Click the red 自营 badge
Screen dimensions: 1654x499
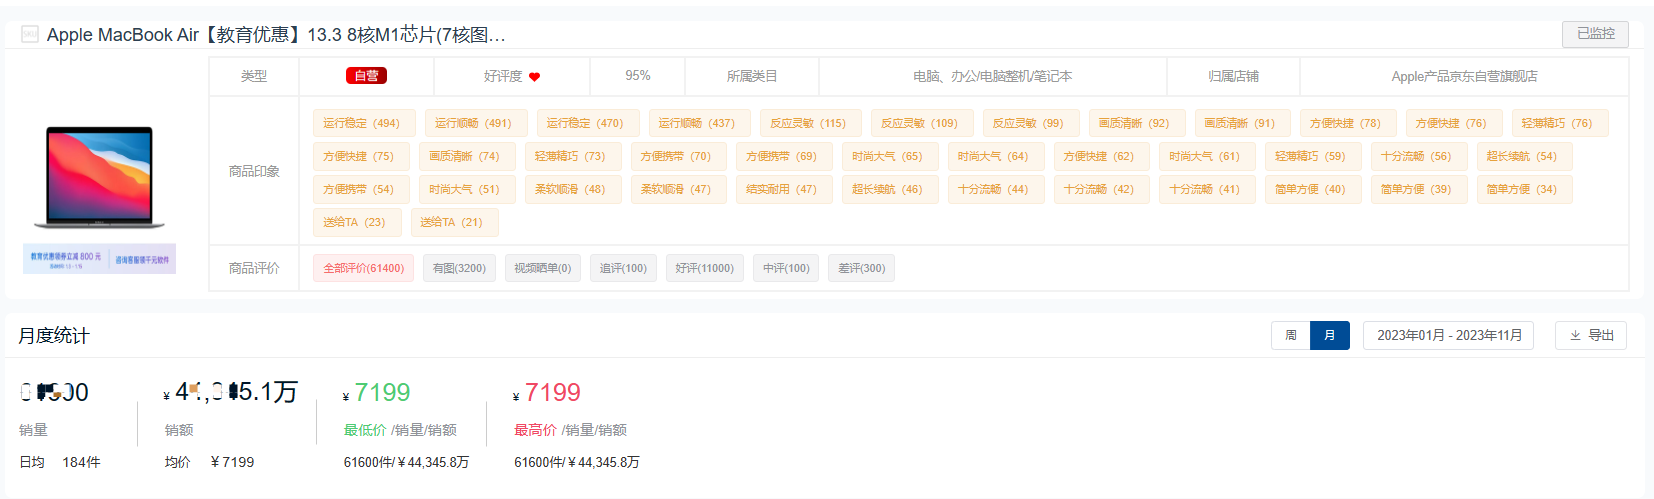(366, 76)
